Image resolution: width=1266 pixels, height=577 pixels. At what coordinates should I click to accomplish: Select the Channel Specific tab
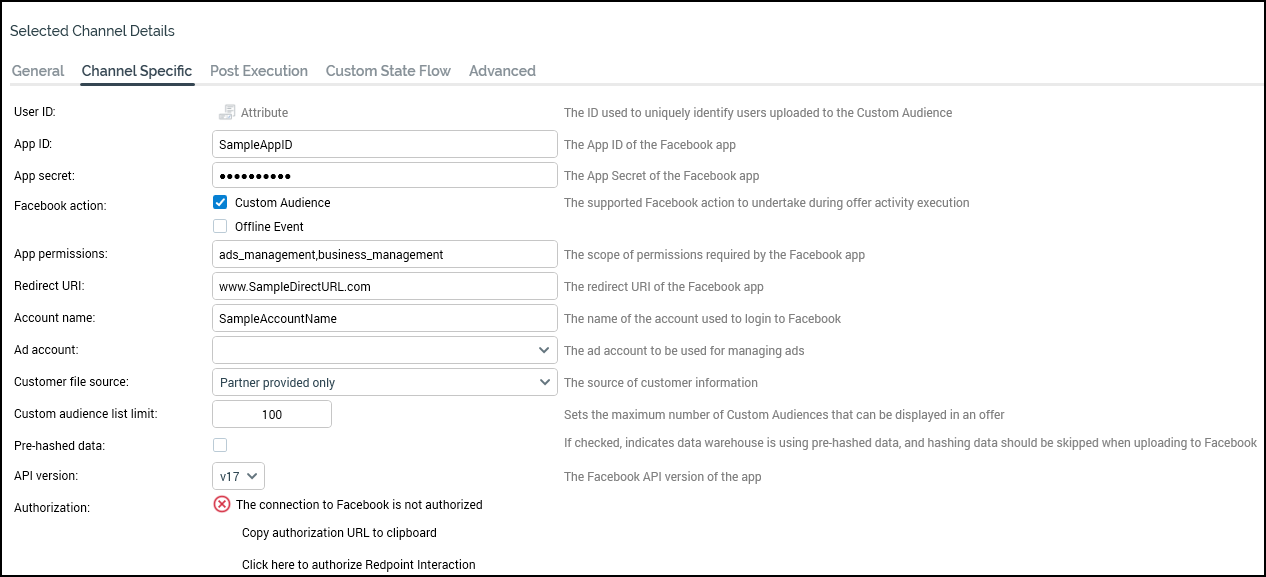pyautogui.click(x=137, y=71)
